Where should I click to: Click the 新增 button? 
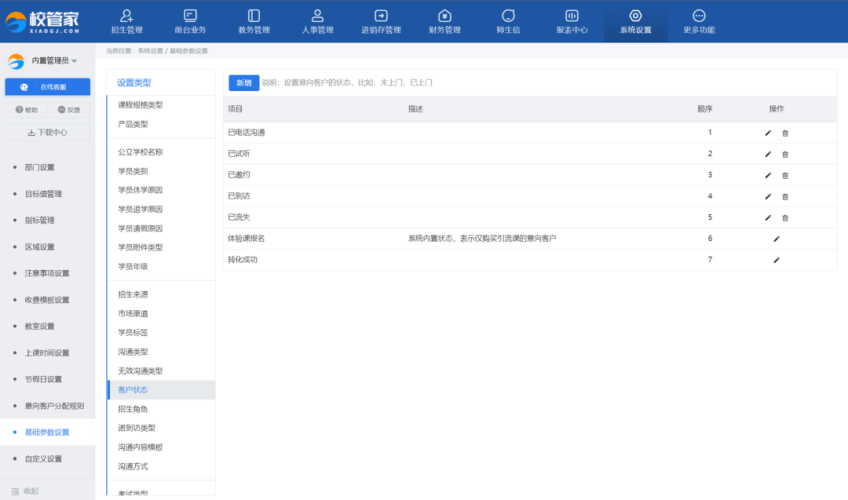242,82
